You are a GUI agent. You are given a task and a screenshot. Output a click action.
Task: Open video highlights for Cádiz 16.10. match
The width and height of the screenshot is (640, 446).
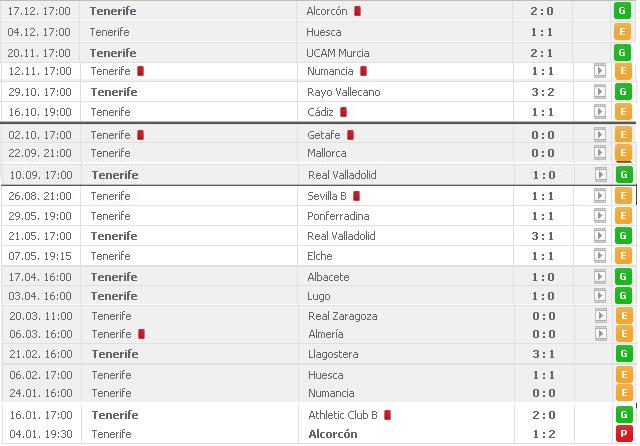[x=600, y=111]
